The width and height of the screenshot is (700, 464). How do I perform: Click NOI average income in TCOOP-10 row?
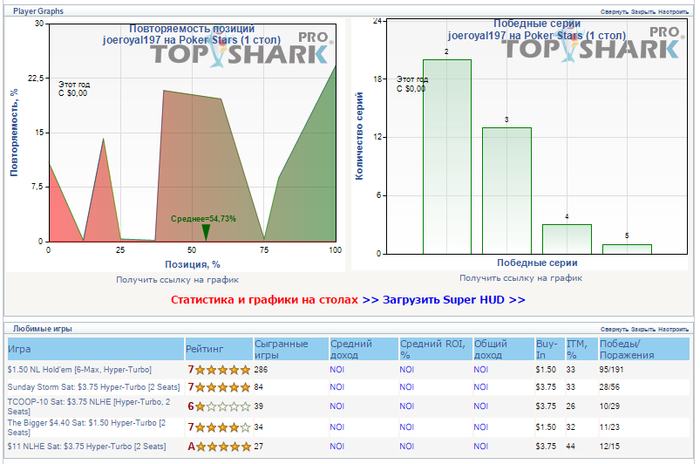[337, 406]
